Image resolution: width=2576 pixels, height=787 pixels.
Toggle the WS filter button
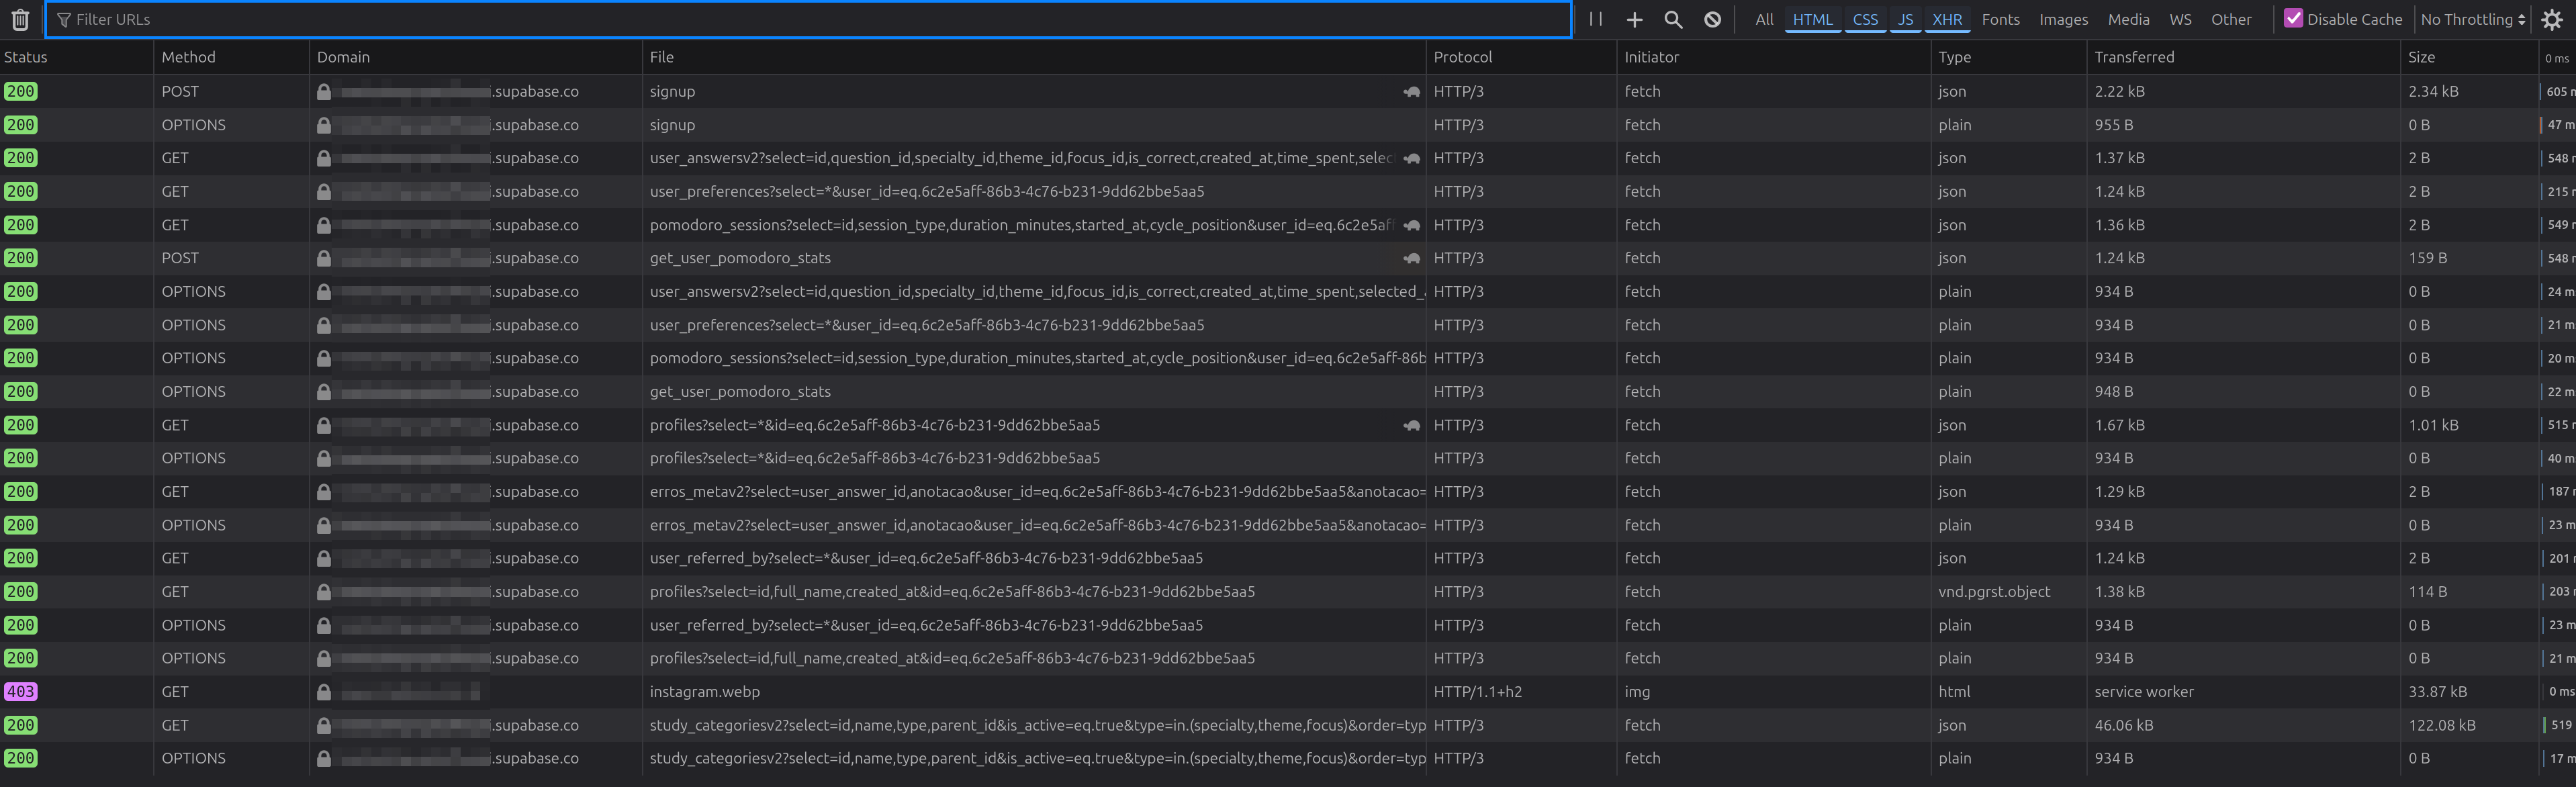2180,20
